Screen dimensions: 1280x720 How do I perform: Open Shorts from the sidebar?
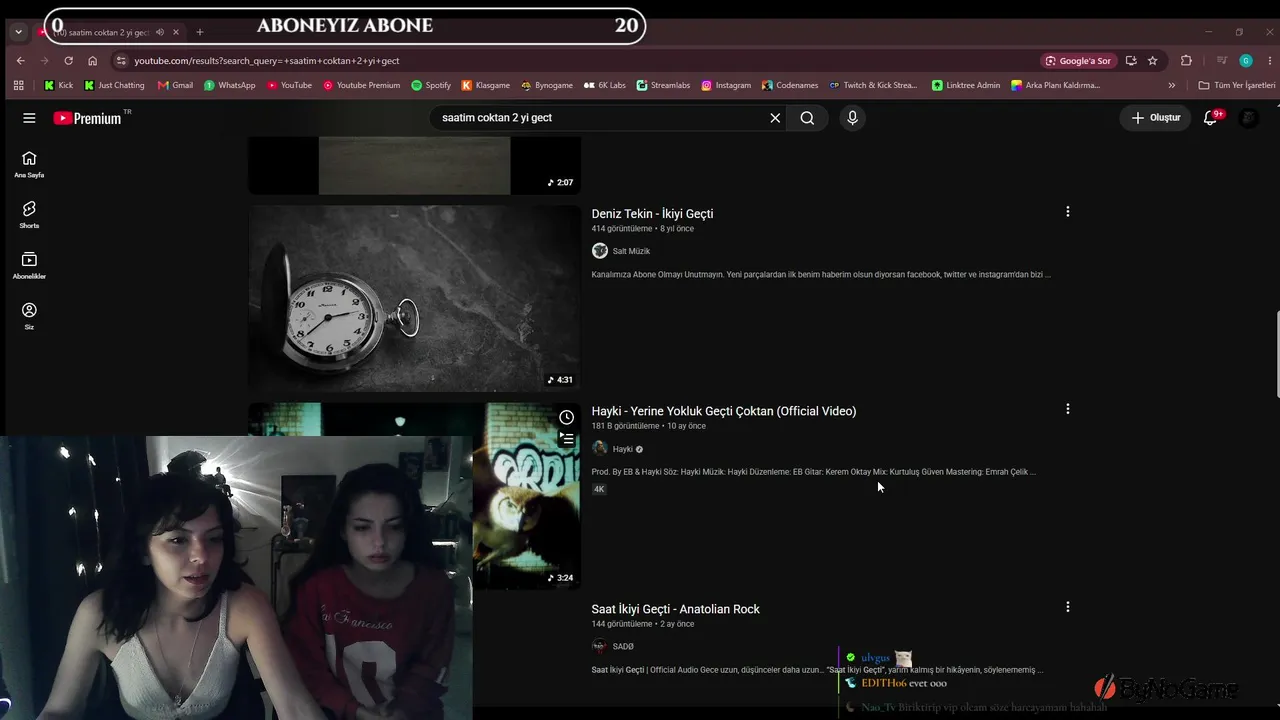(x=29, y=214)
